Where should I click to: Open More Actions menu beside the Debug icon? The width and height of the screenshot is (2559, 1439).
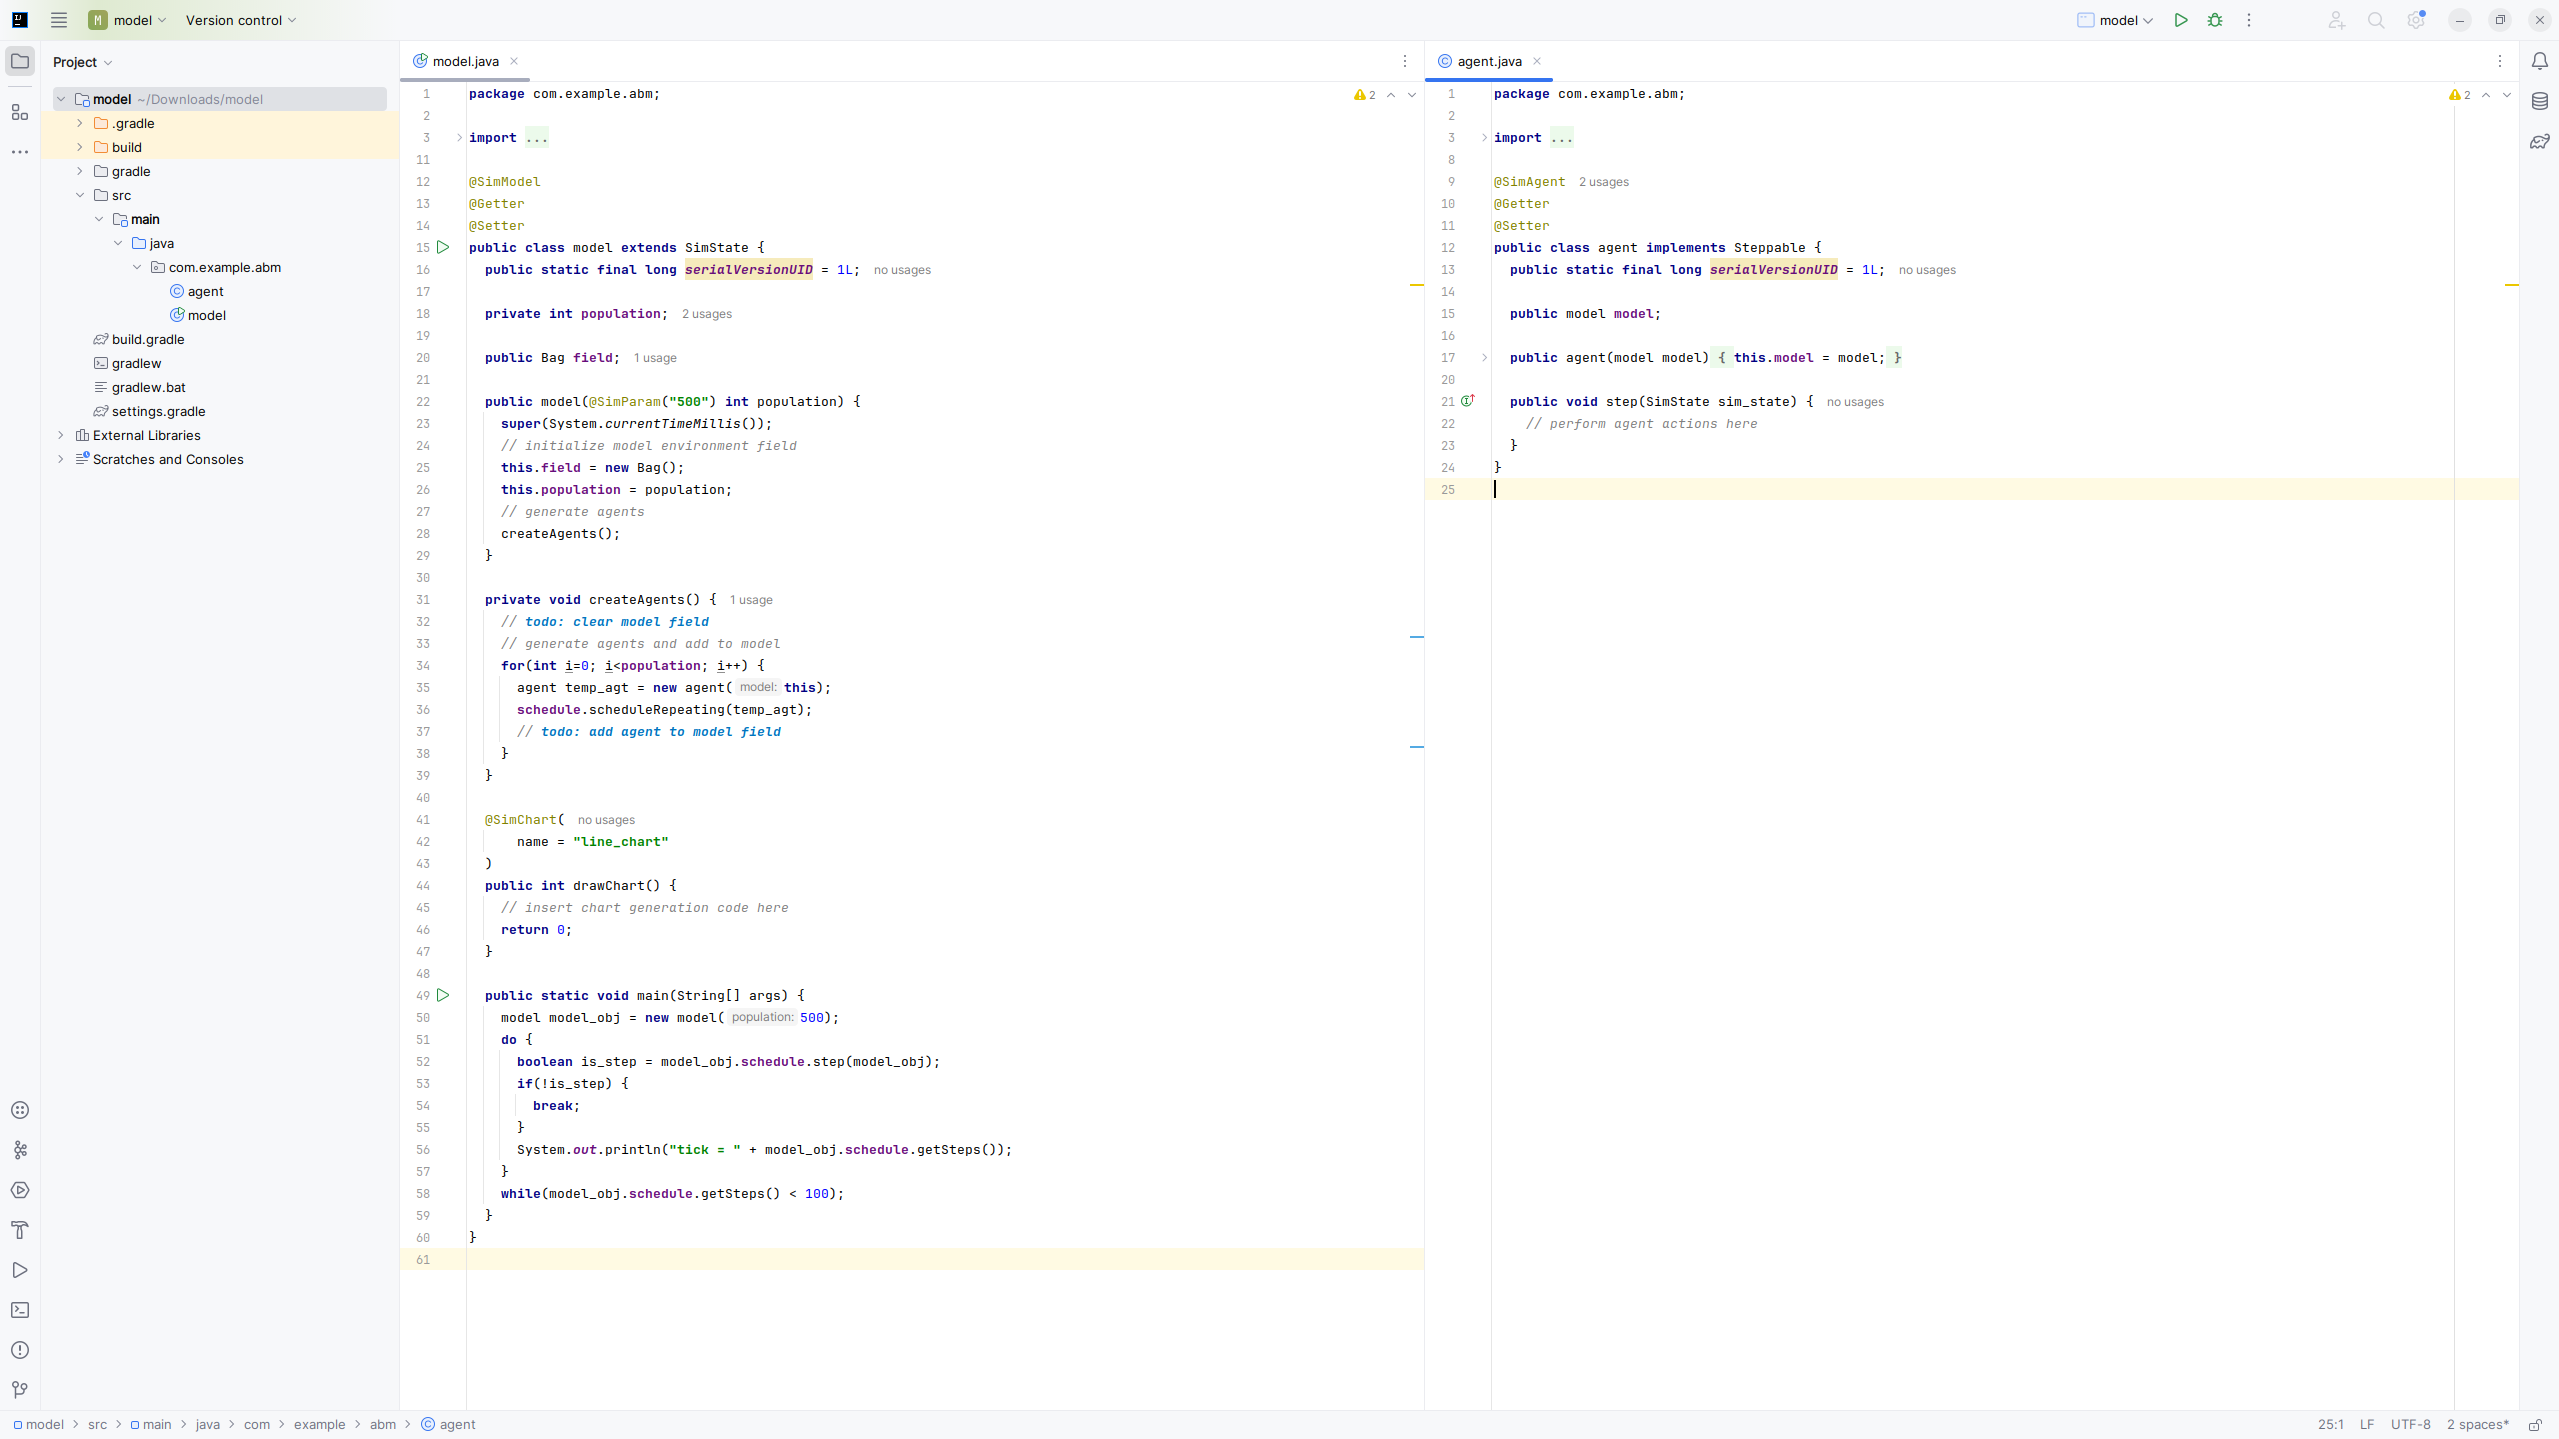click(x=2249, y=20)
